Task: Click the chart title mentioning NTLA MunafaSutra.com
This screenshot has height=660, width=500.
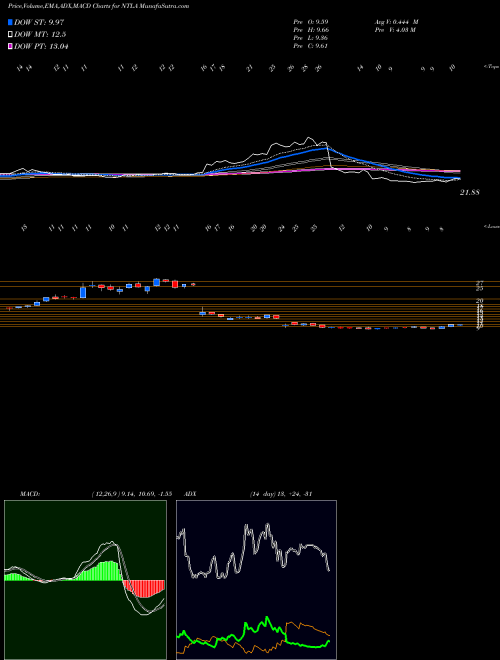Action: [x=98, y=6]
